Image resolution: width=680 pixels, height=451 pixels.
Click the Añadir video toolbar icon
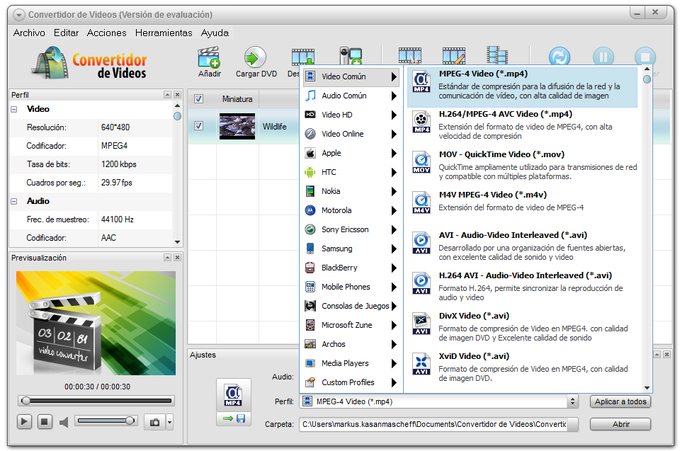(x=209, y=58)
